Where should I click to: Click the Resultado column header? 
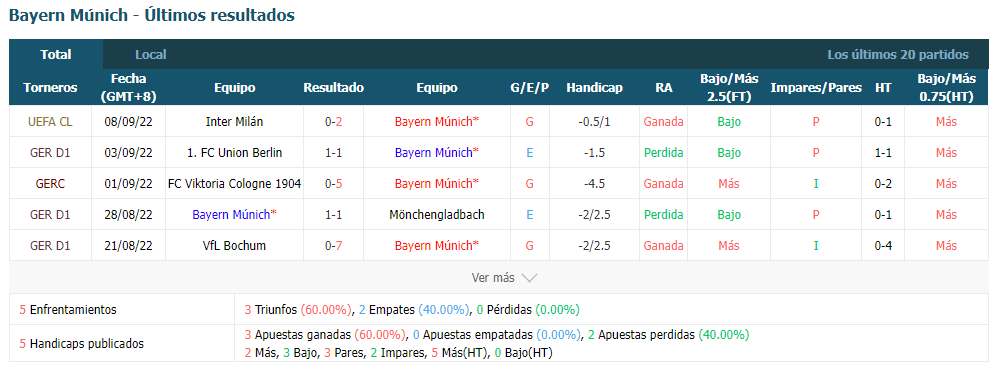coord(334,88)
